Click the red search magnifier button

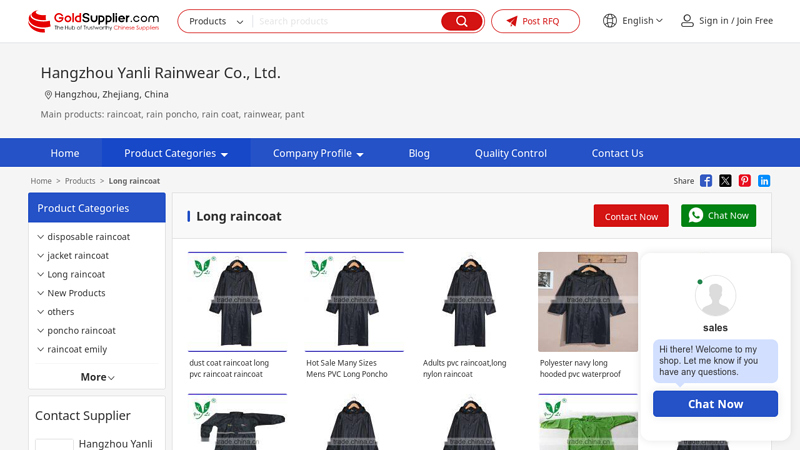pos(461,21)
